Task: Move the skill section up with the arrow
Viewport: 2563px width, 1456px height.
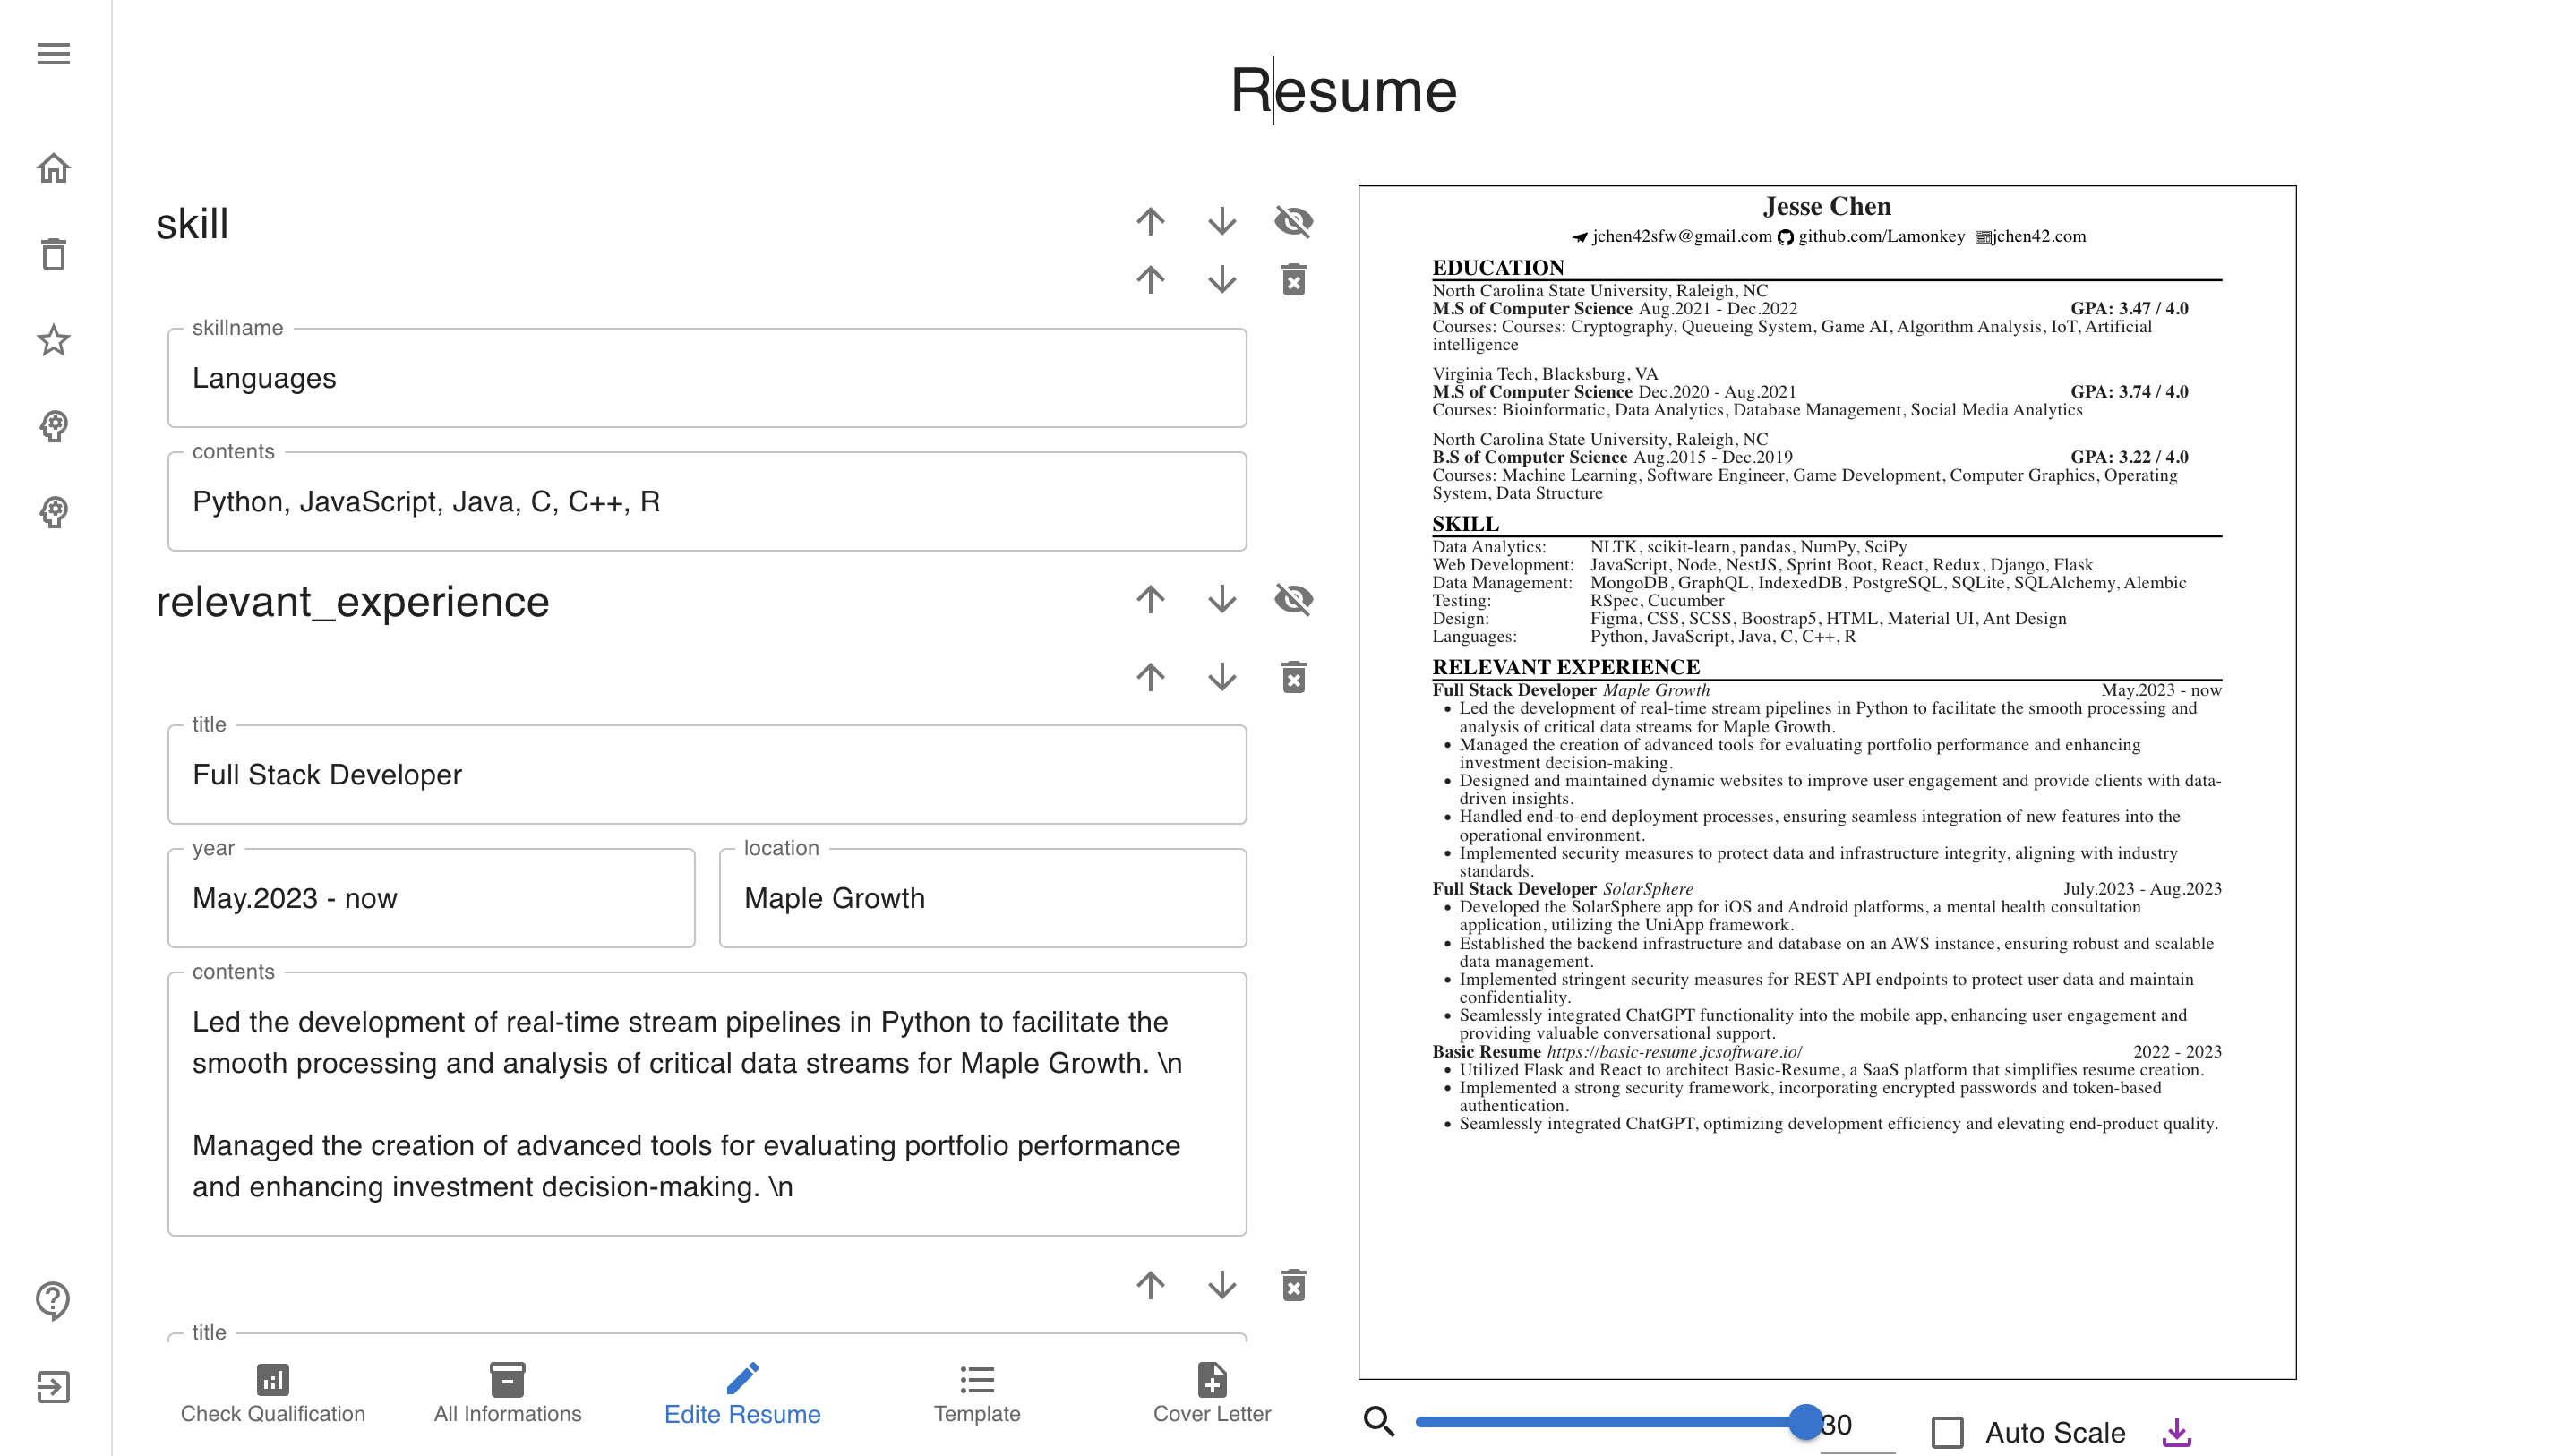Action: pos(1150,223)
